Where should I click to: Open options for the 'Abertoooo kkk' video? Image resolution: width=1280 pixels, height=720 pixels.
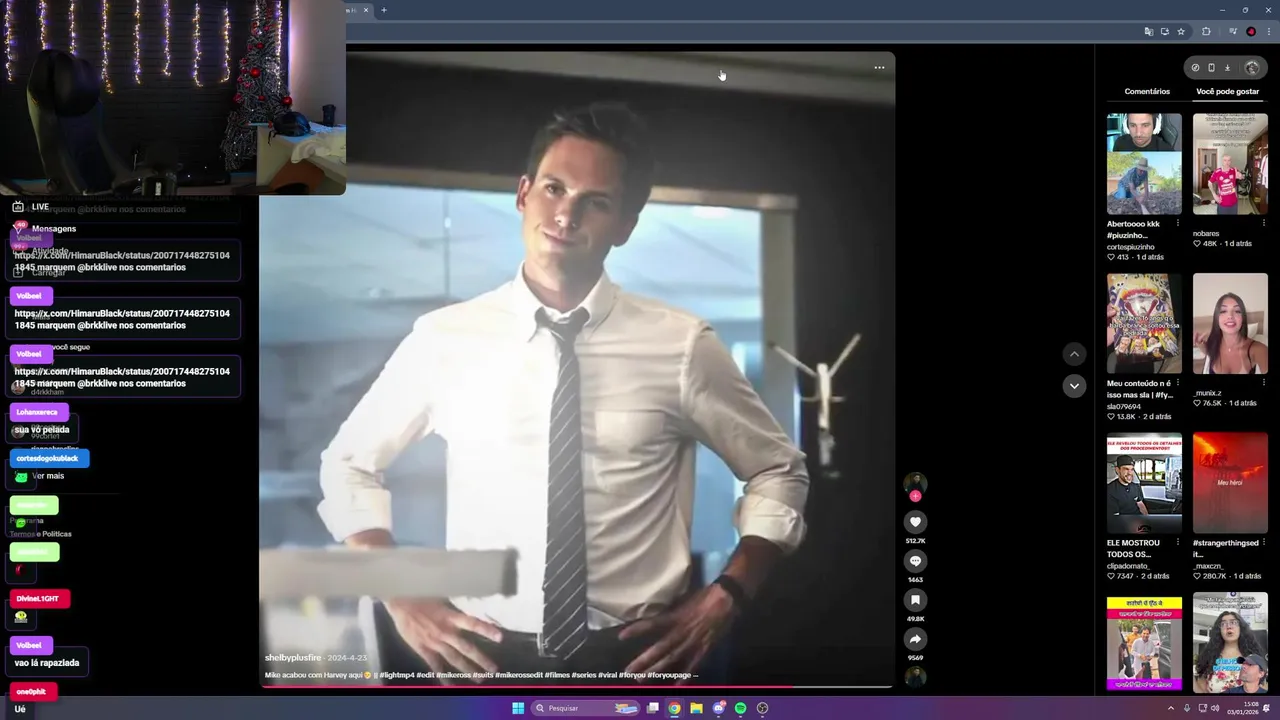pos(1177,223)
